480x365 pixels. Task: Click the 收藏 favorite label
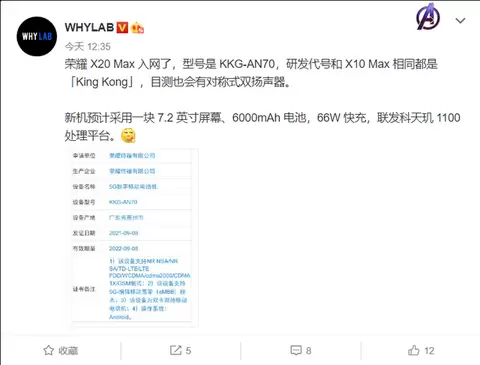point(68,351)
